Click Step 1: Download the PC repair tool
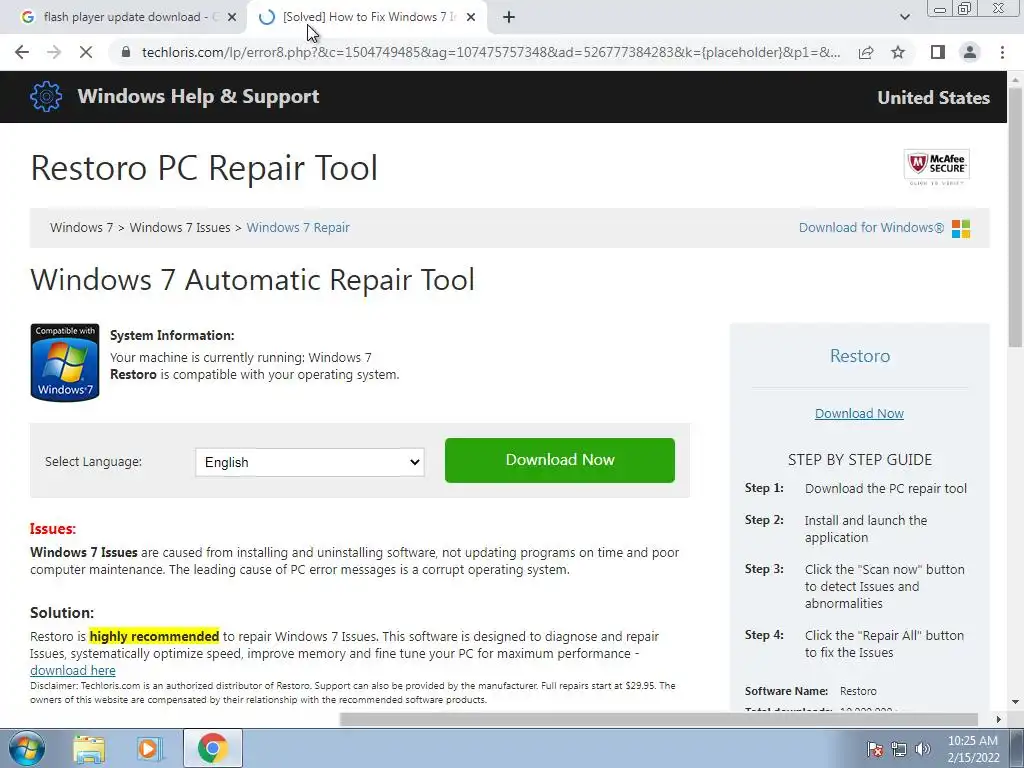Viewport: 1024px width, 768px height. [856, 488]
